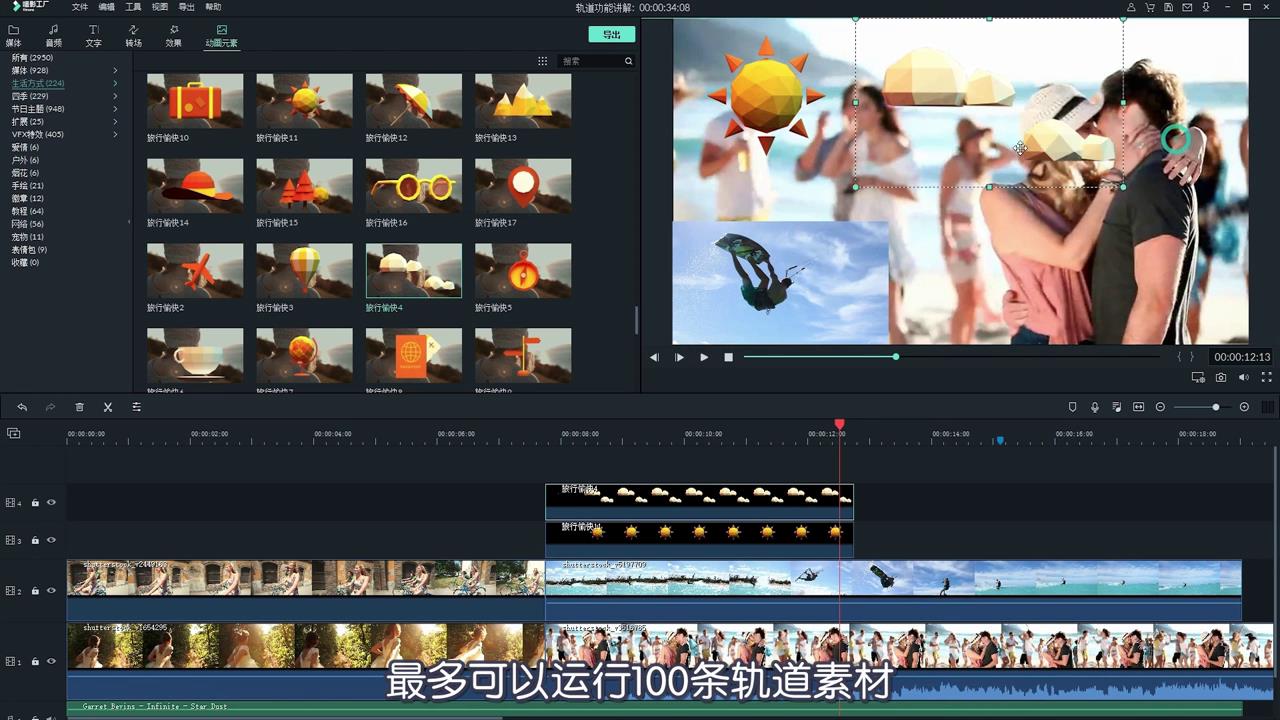Click the add track manager icon
The width and height of the screenshot is (1280, 720).
(13, 433)
